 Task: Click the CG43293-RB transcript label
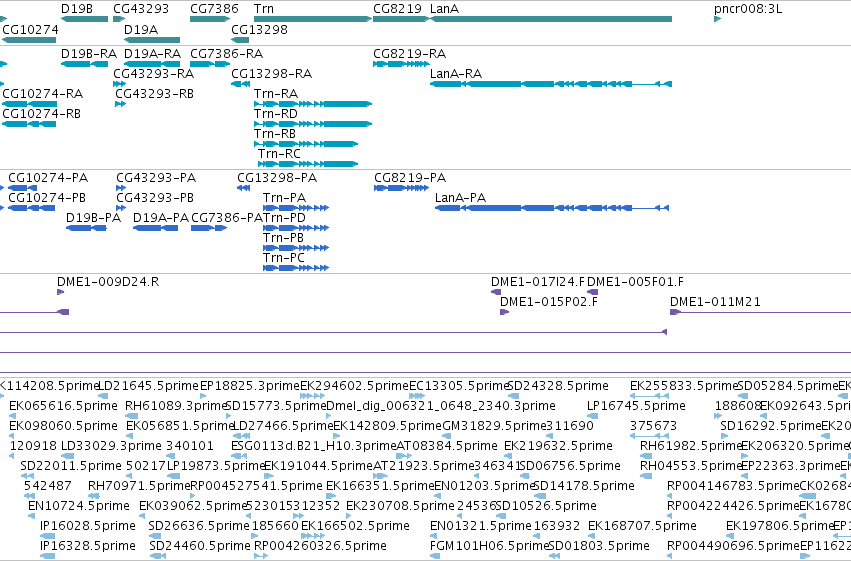pyautogui.click(x=154, y=94)
